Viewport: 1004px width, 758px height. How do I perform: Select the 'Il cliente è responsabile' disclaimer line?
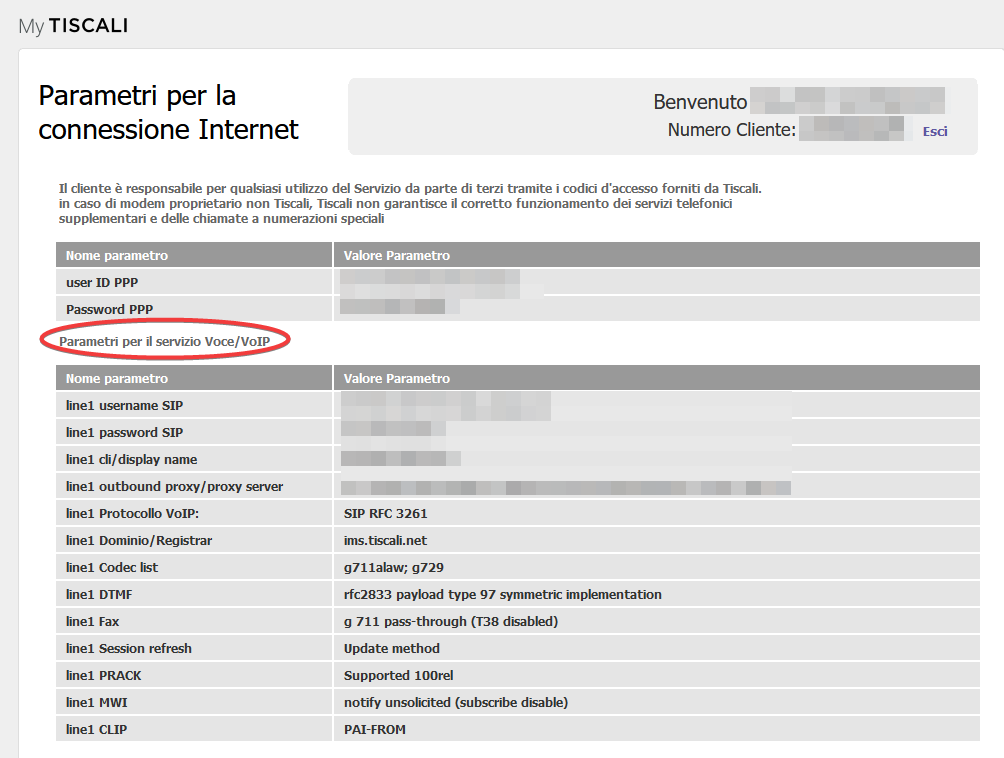(410, 188)
